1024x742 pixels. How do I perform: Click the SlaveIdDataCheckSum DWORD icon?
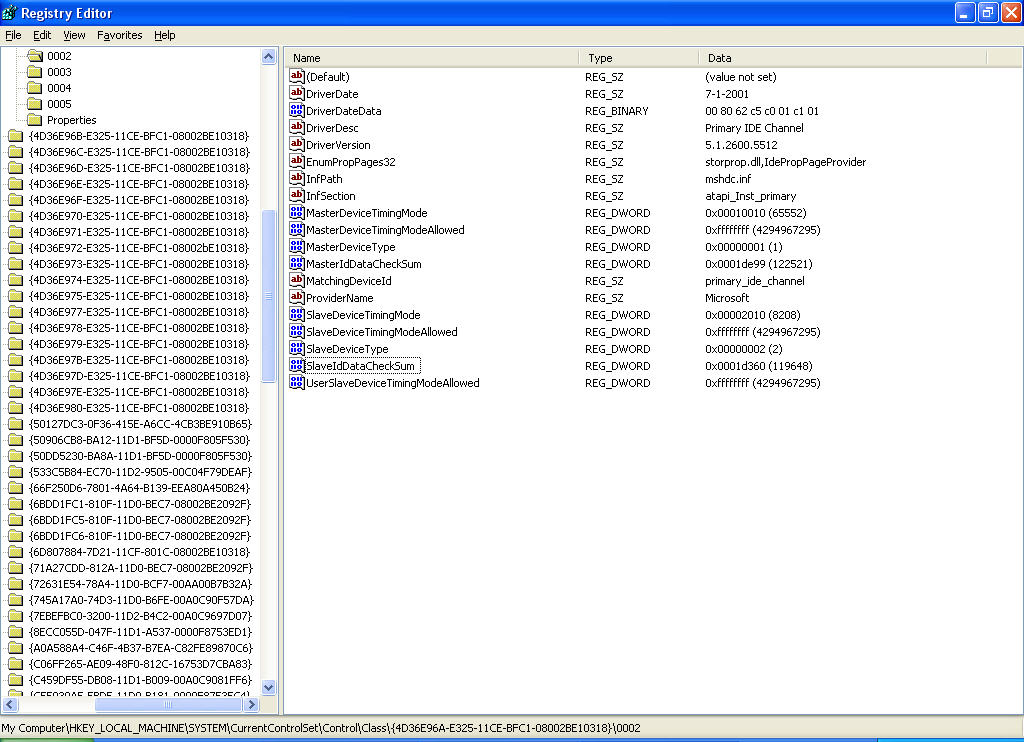click(296, 365)
